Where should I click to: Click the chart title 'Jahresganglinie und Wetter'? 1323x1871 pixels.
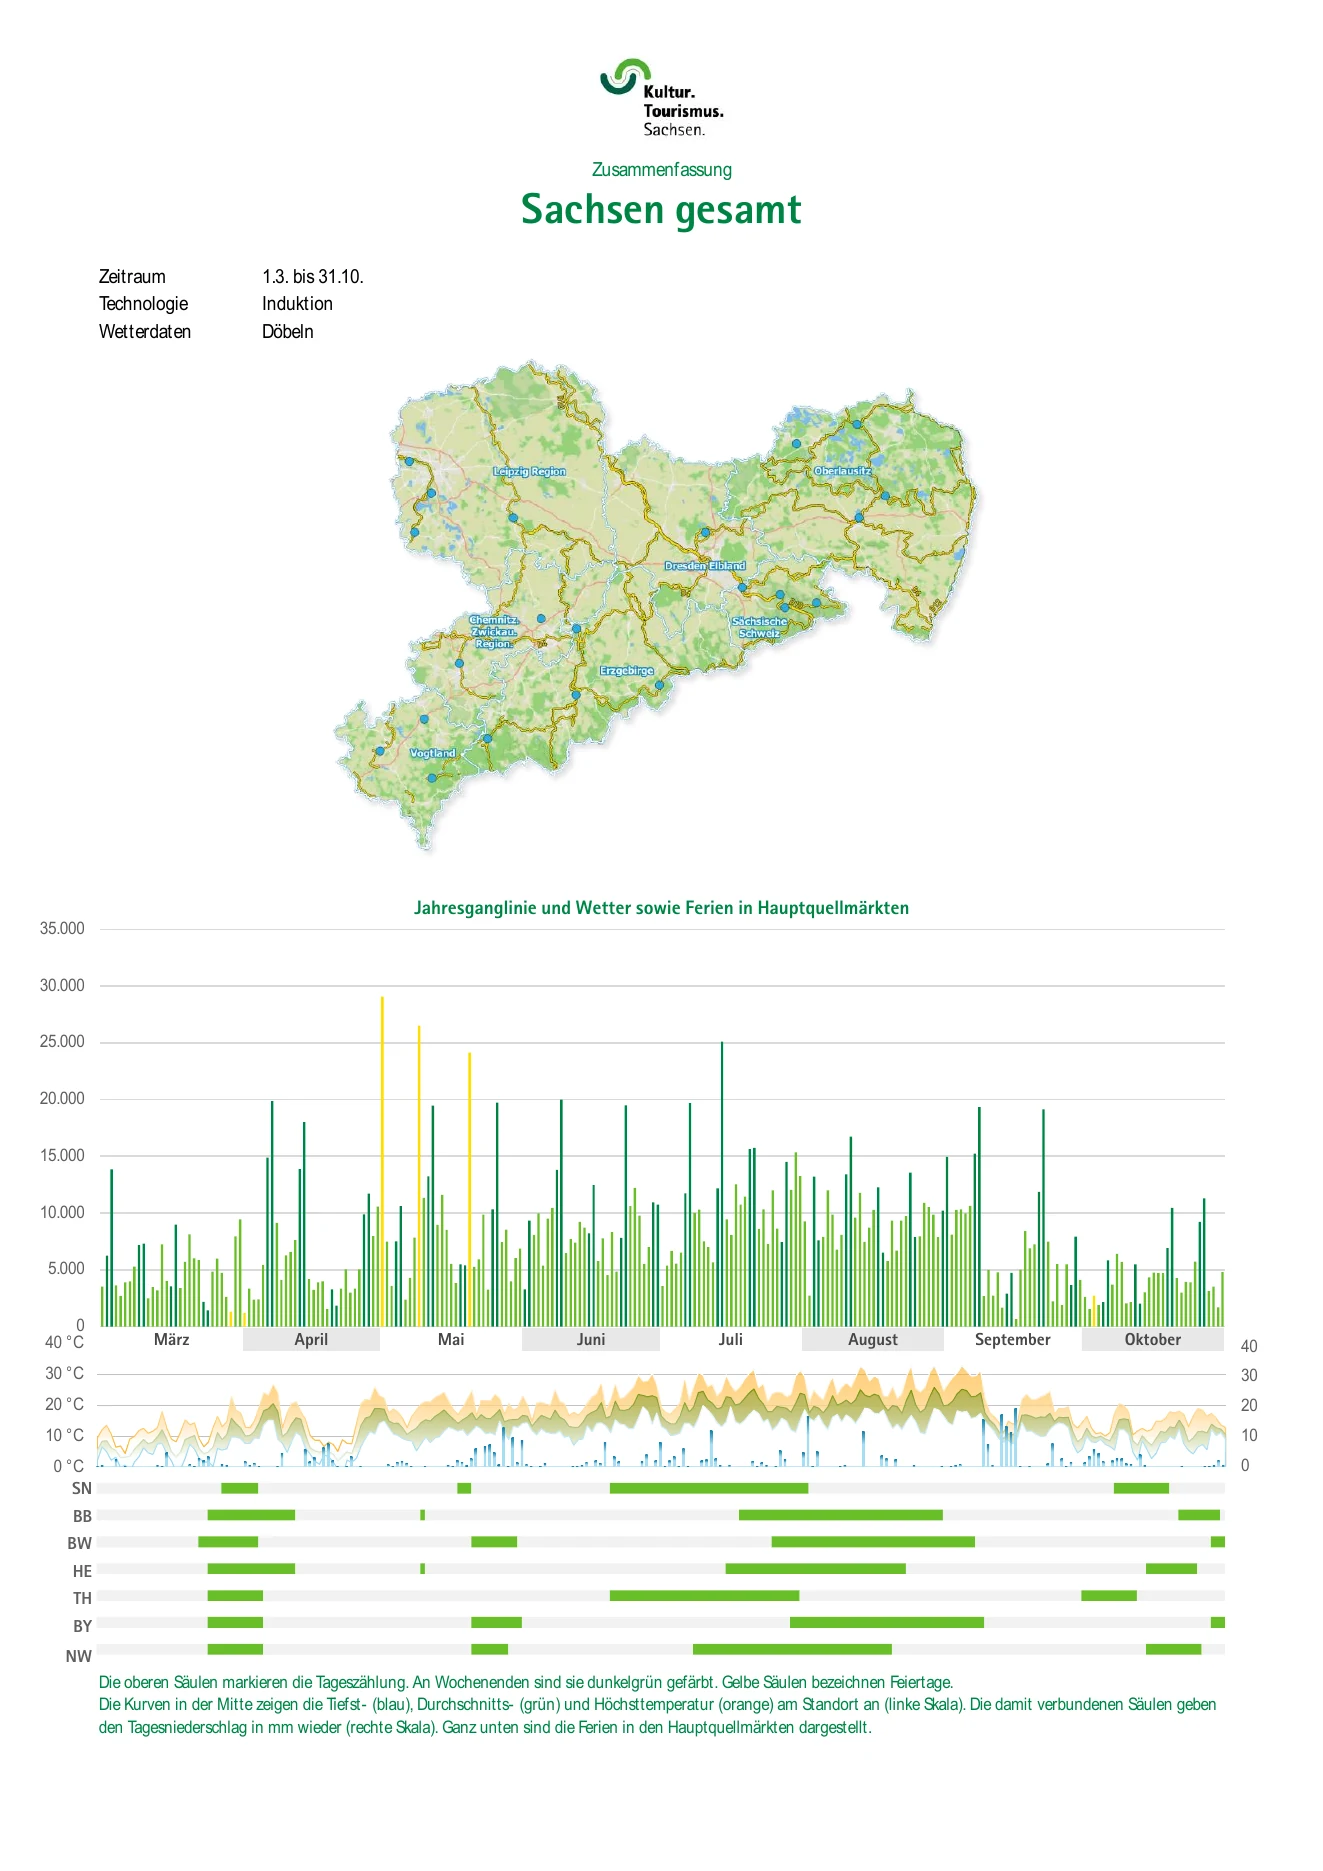pyautogui.click(x=661, y=908)
